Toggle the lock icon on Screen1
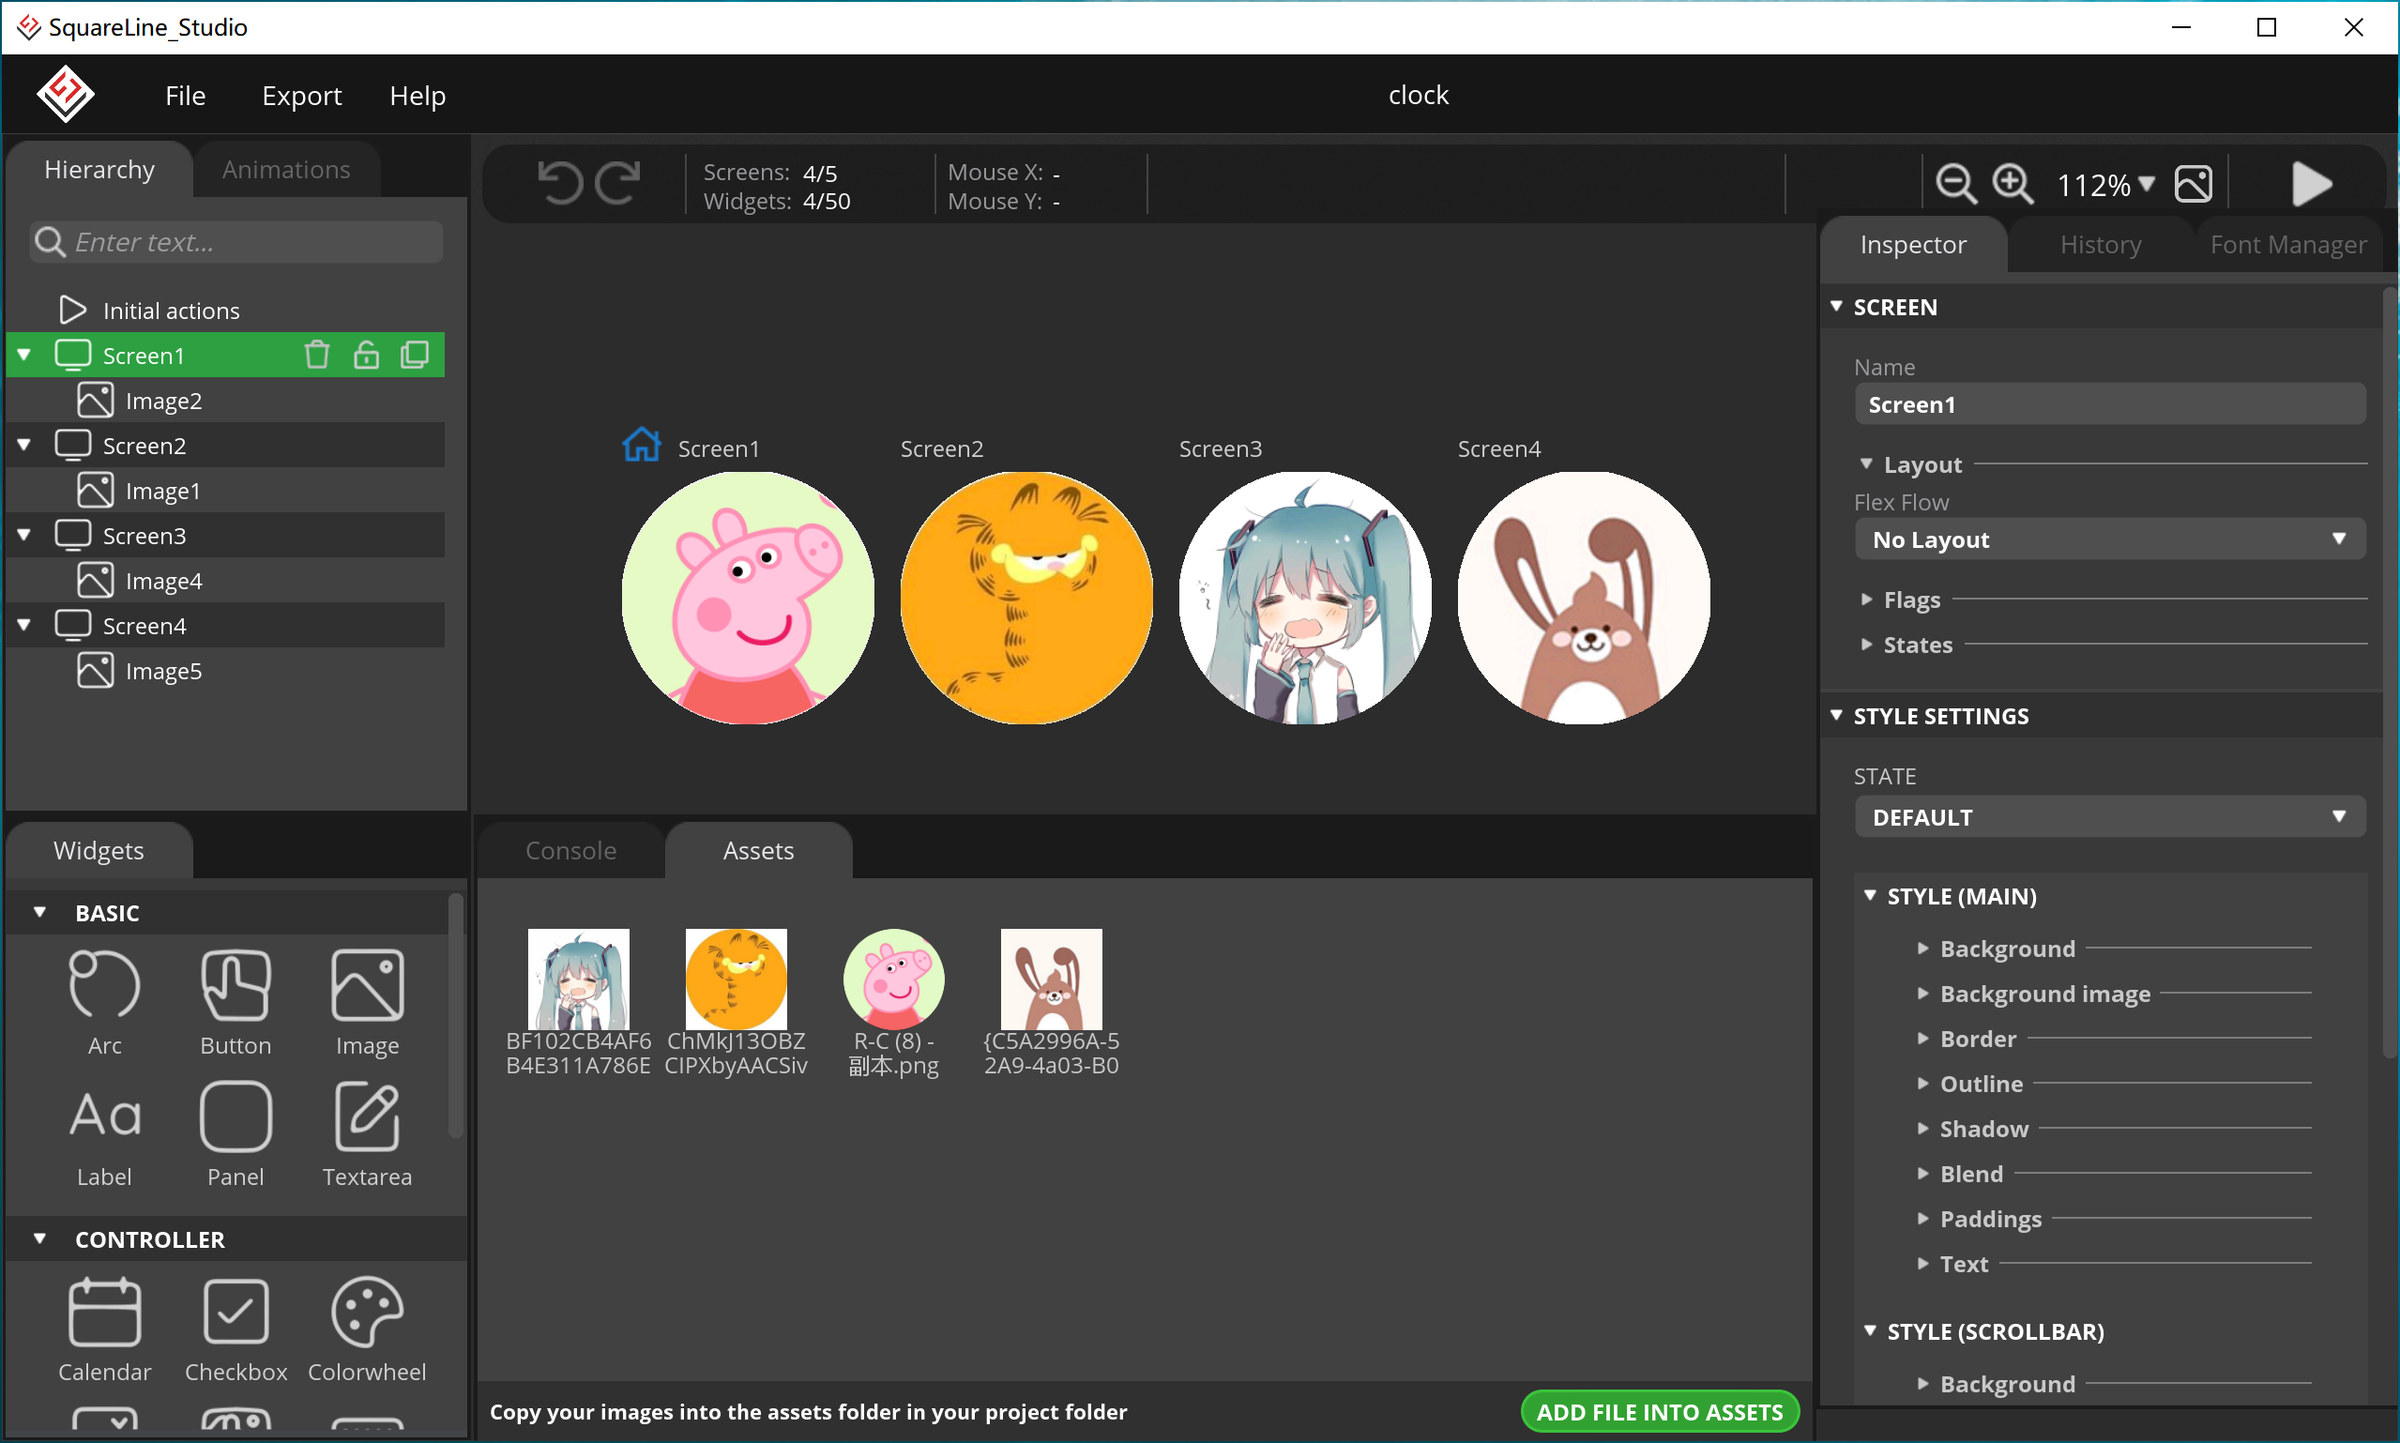 point(366,355)
